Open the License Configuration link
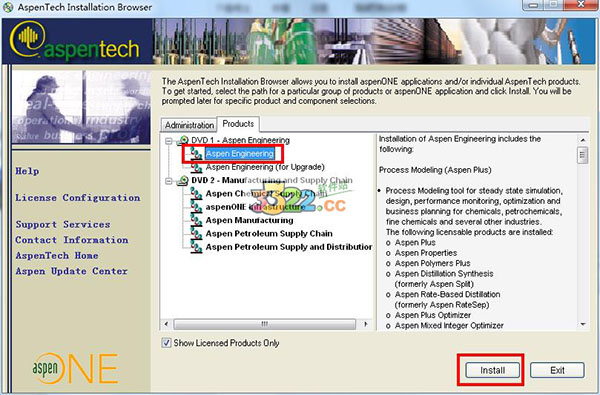The image size is (600, 395). point(78,198)
